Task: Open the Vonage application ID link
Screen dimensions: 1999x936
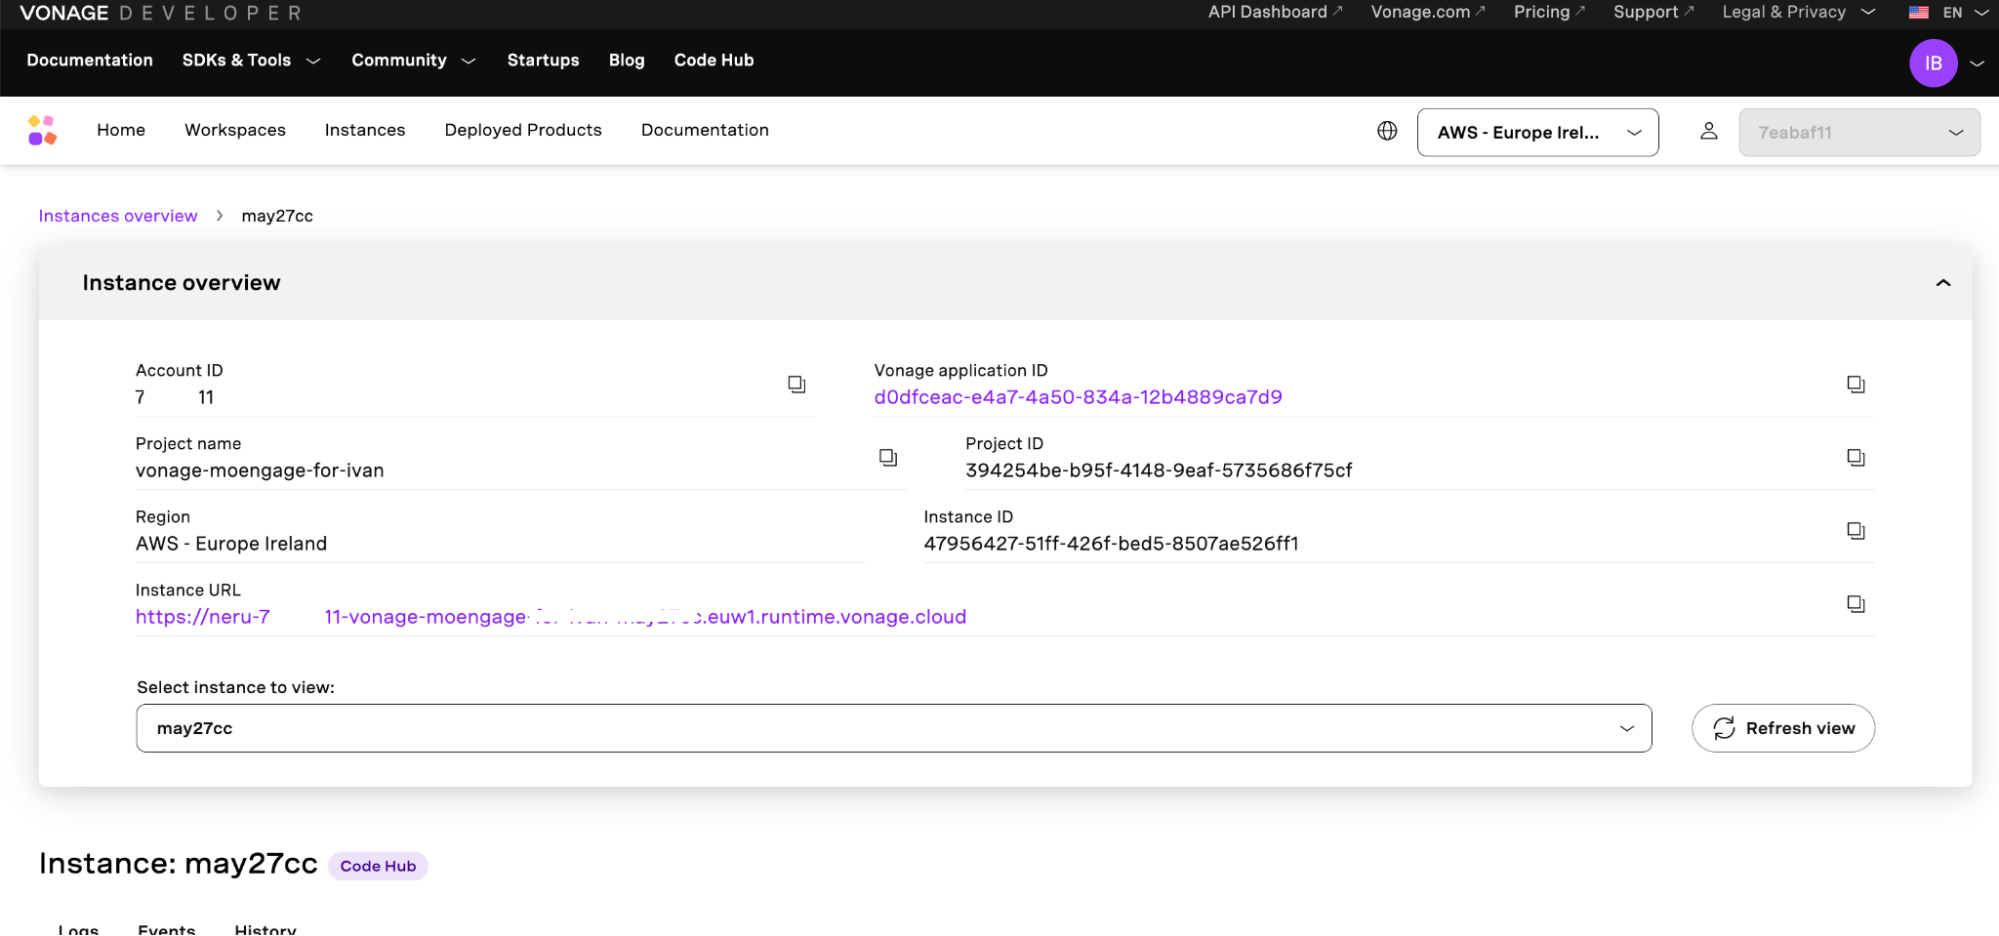Action: pos(1078,397)
